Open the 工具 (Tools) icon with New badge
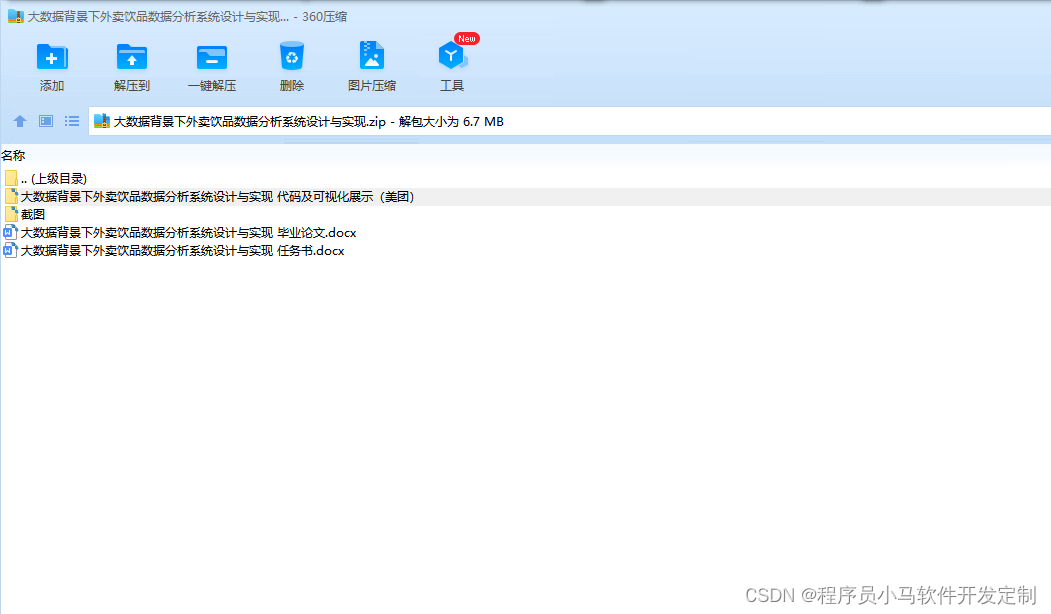Screen dimensions: 1051x614 coord(452,56)
